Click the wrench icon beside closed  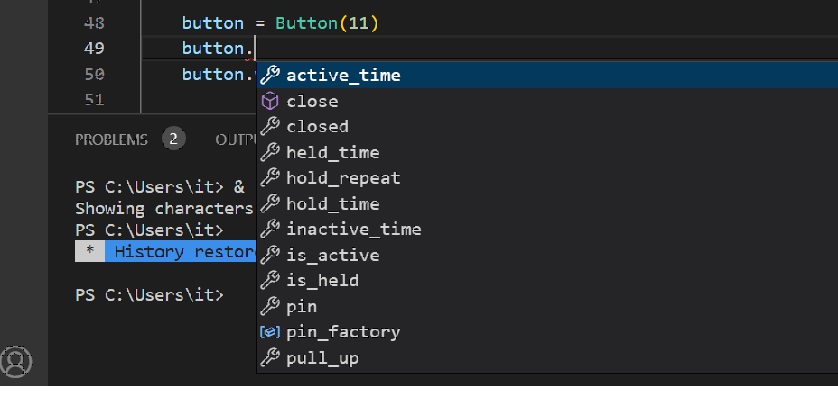tap(270, 126)
